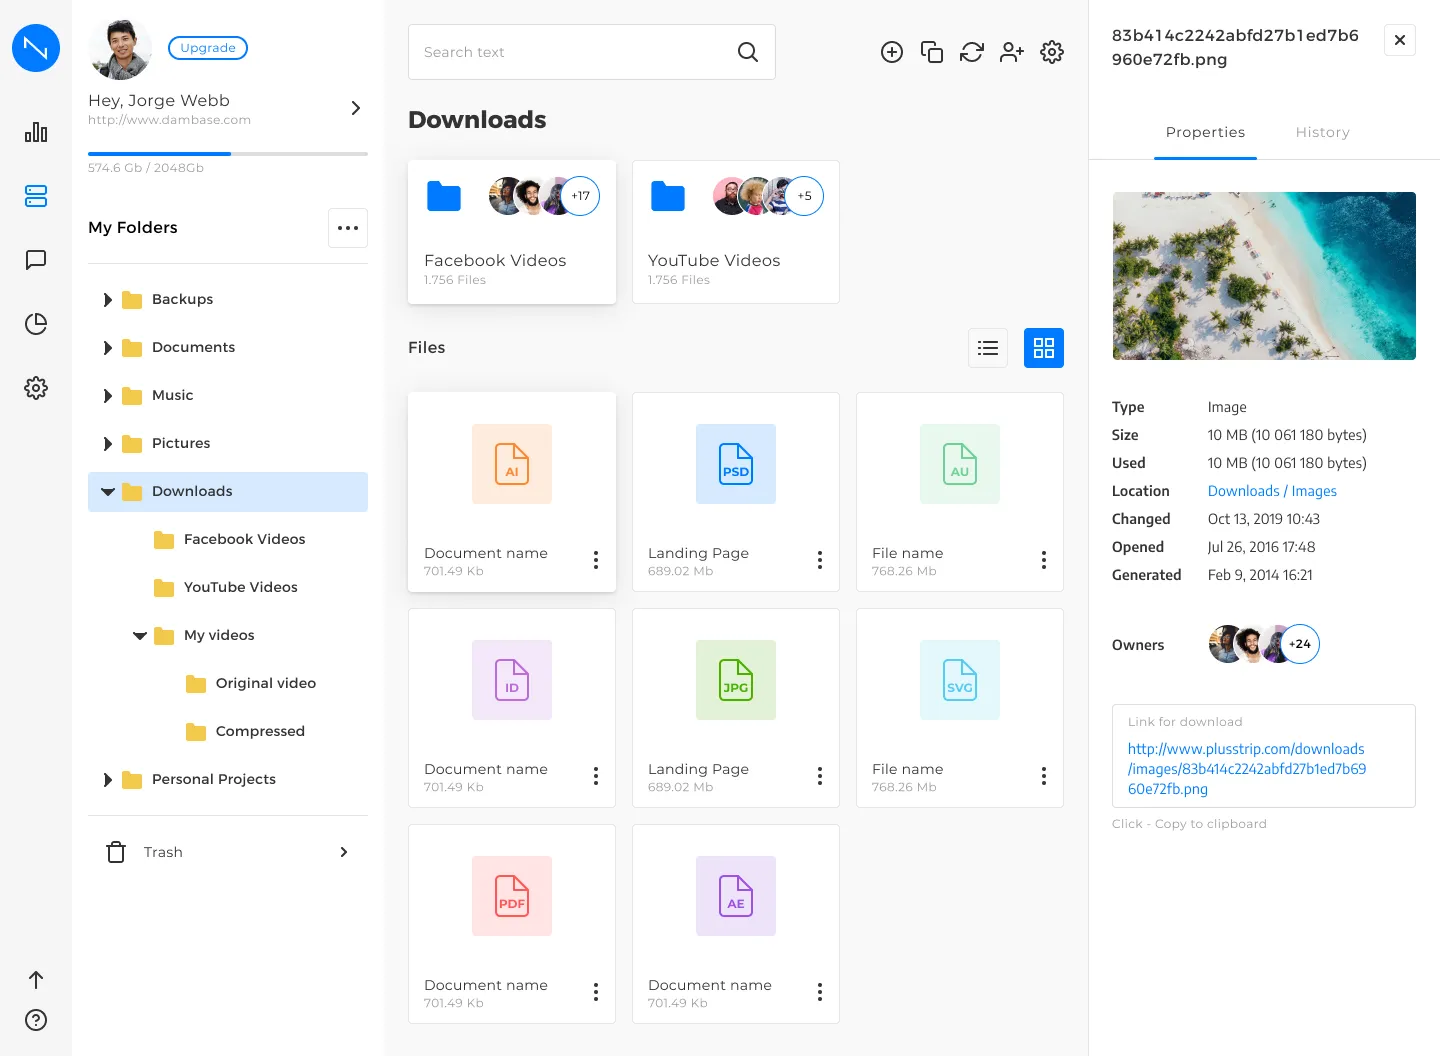Viewport: 1440px width, 1056px height.
Task: Collapse the My videos folder arrow
Action: (140, 636)
